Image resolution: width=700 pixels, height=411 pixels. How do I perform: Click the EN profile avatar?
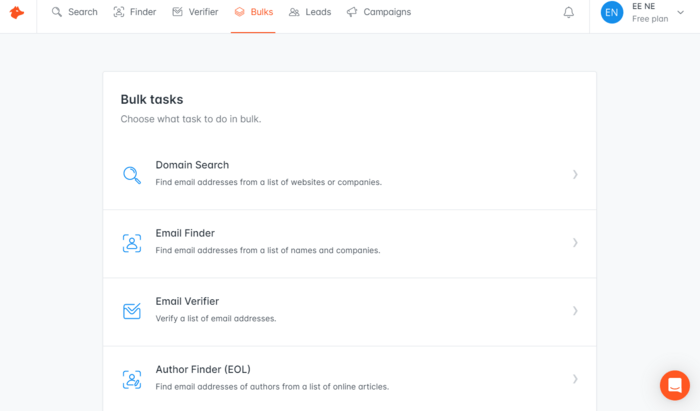click(x=612, y=12)
